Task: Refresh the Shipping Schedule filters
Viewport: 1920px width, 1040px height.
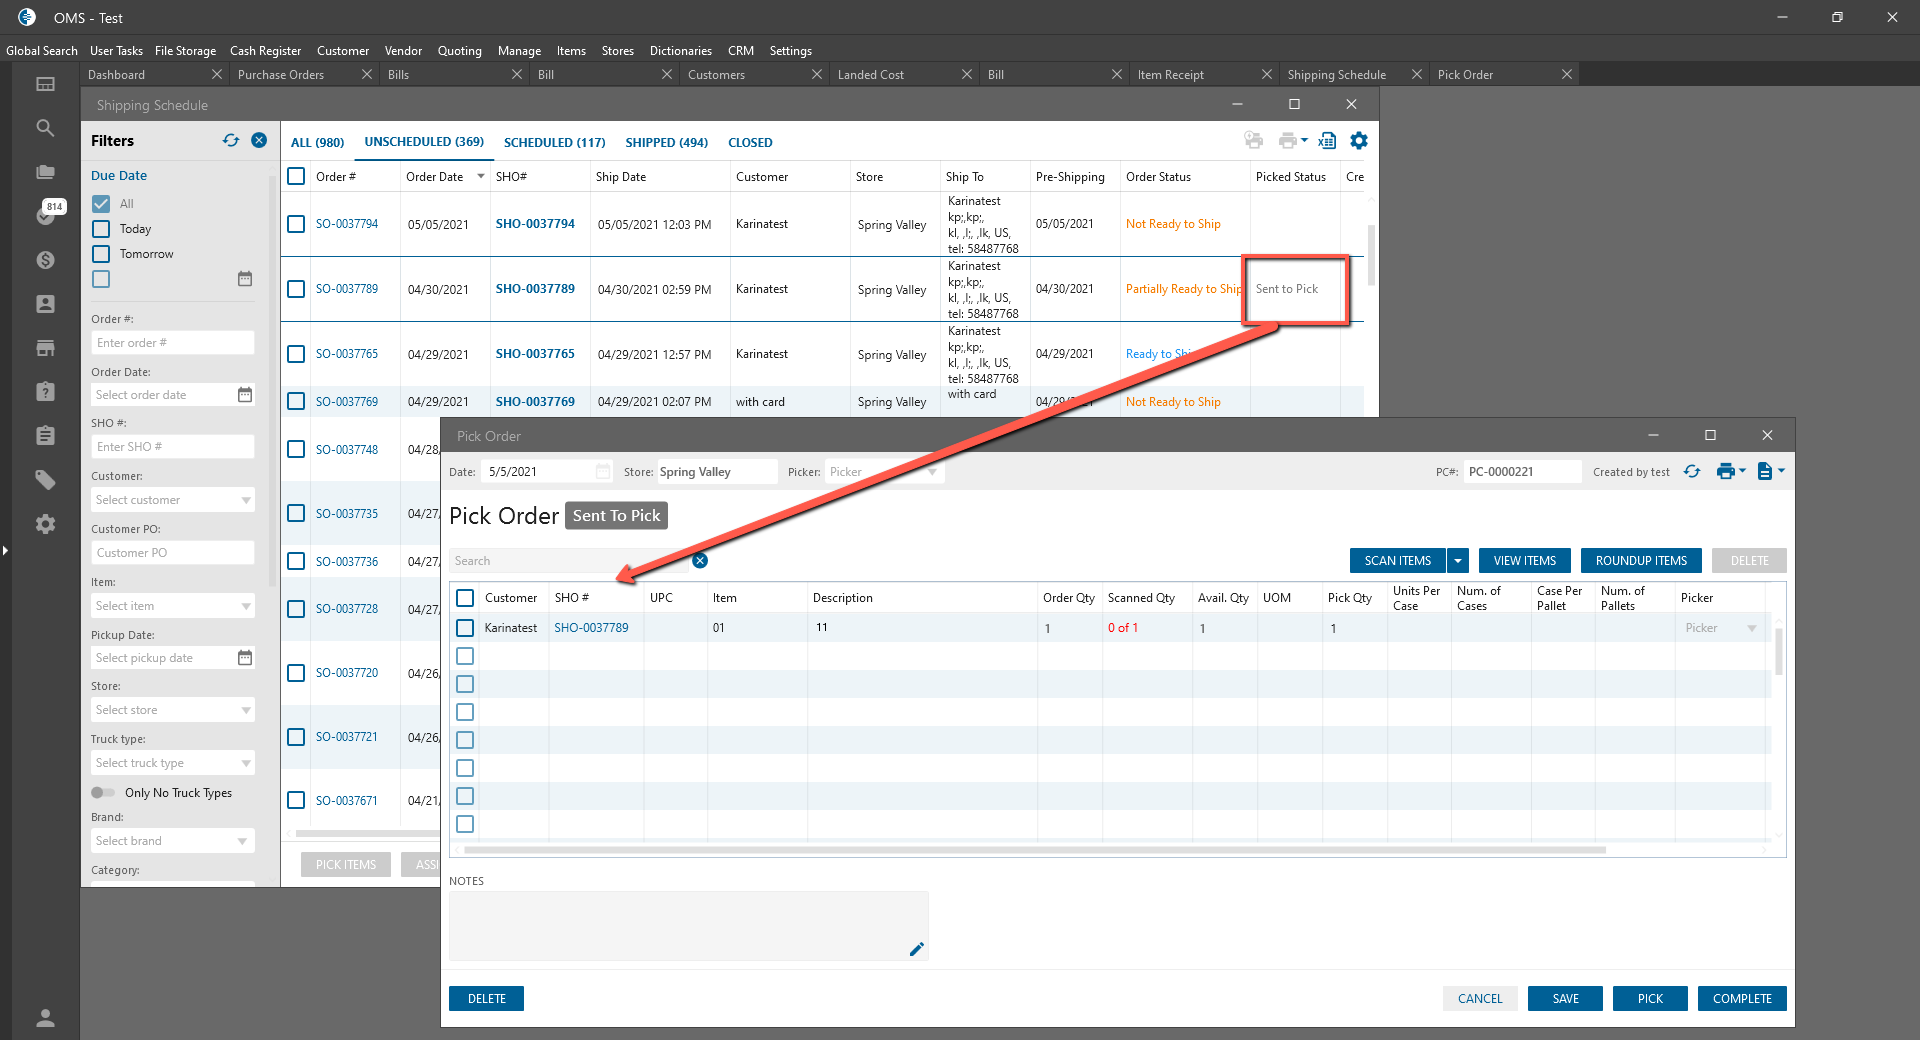Action: tap(231, 140)
